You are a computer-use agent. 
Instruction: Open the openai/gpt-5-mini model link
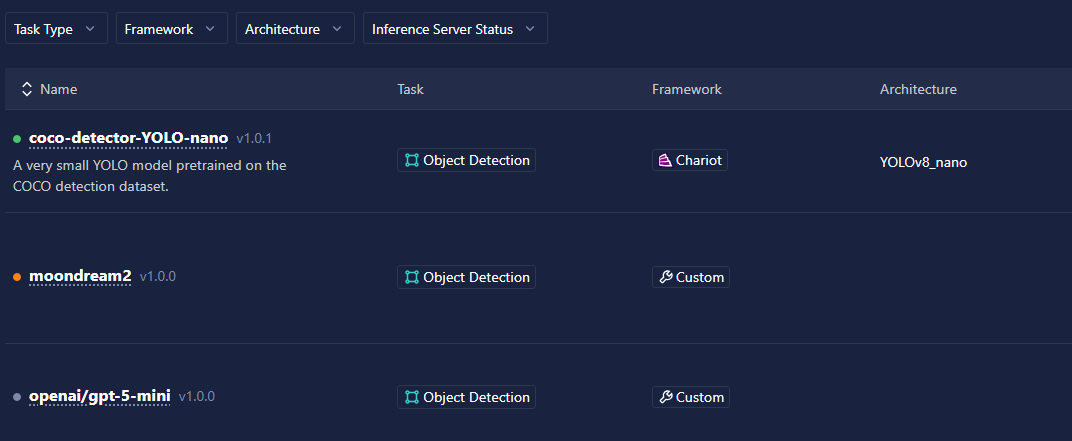coord(99,397)
